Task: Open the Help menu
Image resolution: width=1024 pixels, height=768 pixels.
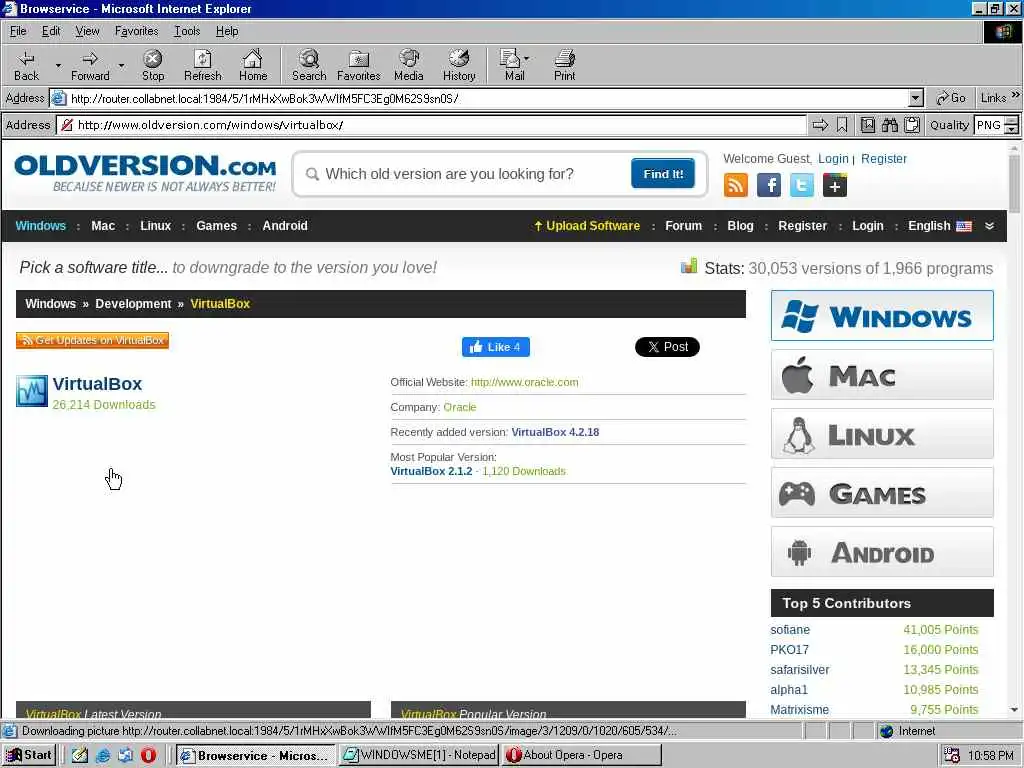Action: (x=227, y=31)
